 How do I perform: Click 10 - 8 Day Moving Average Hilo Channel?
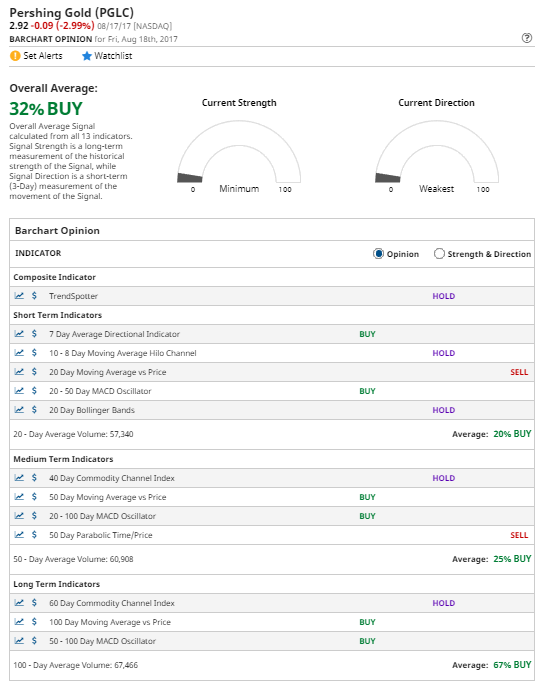point(123,353)
